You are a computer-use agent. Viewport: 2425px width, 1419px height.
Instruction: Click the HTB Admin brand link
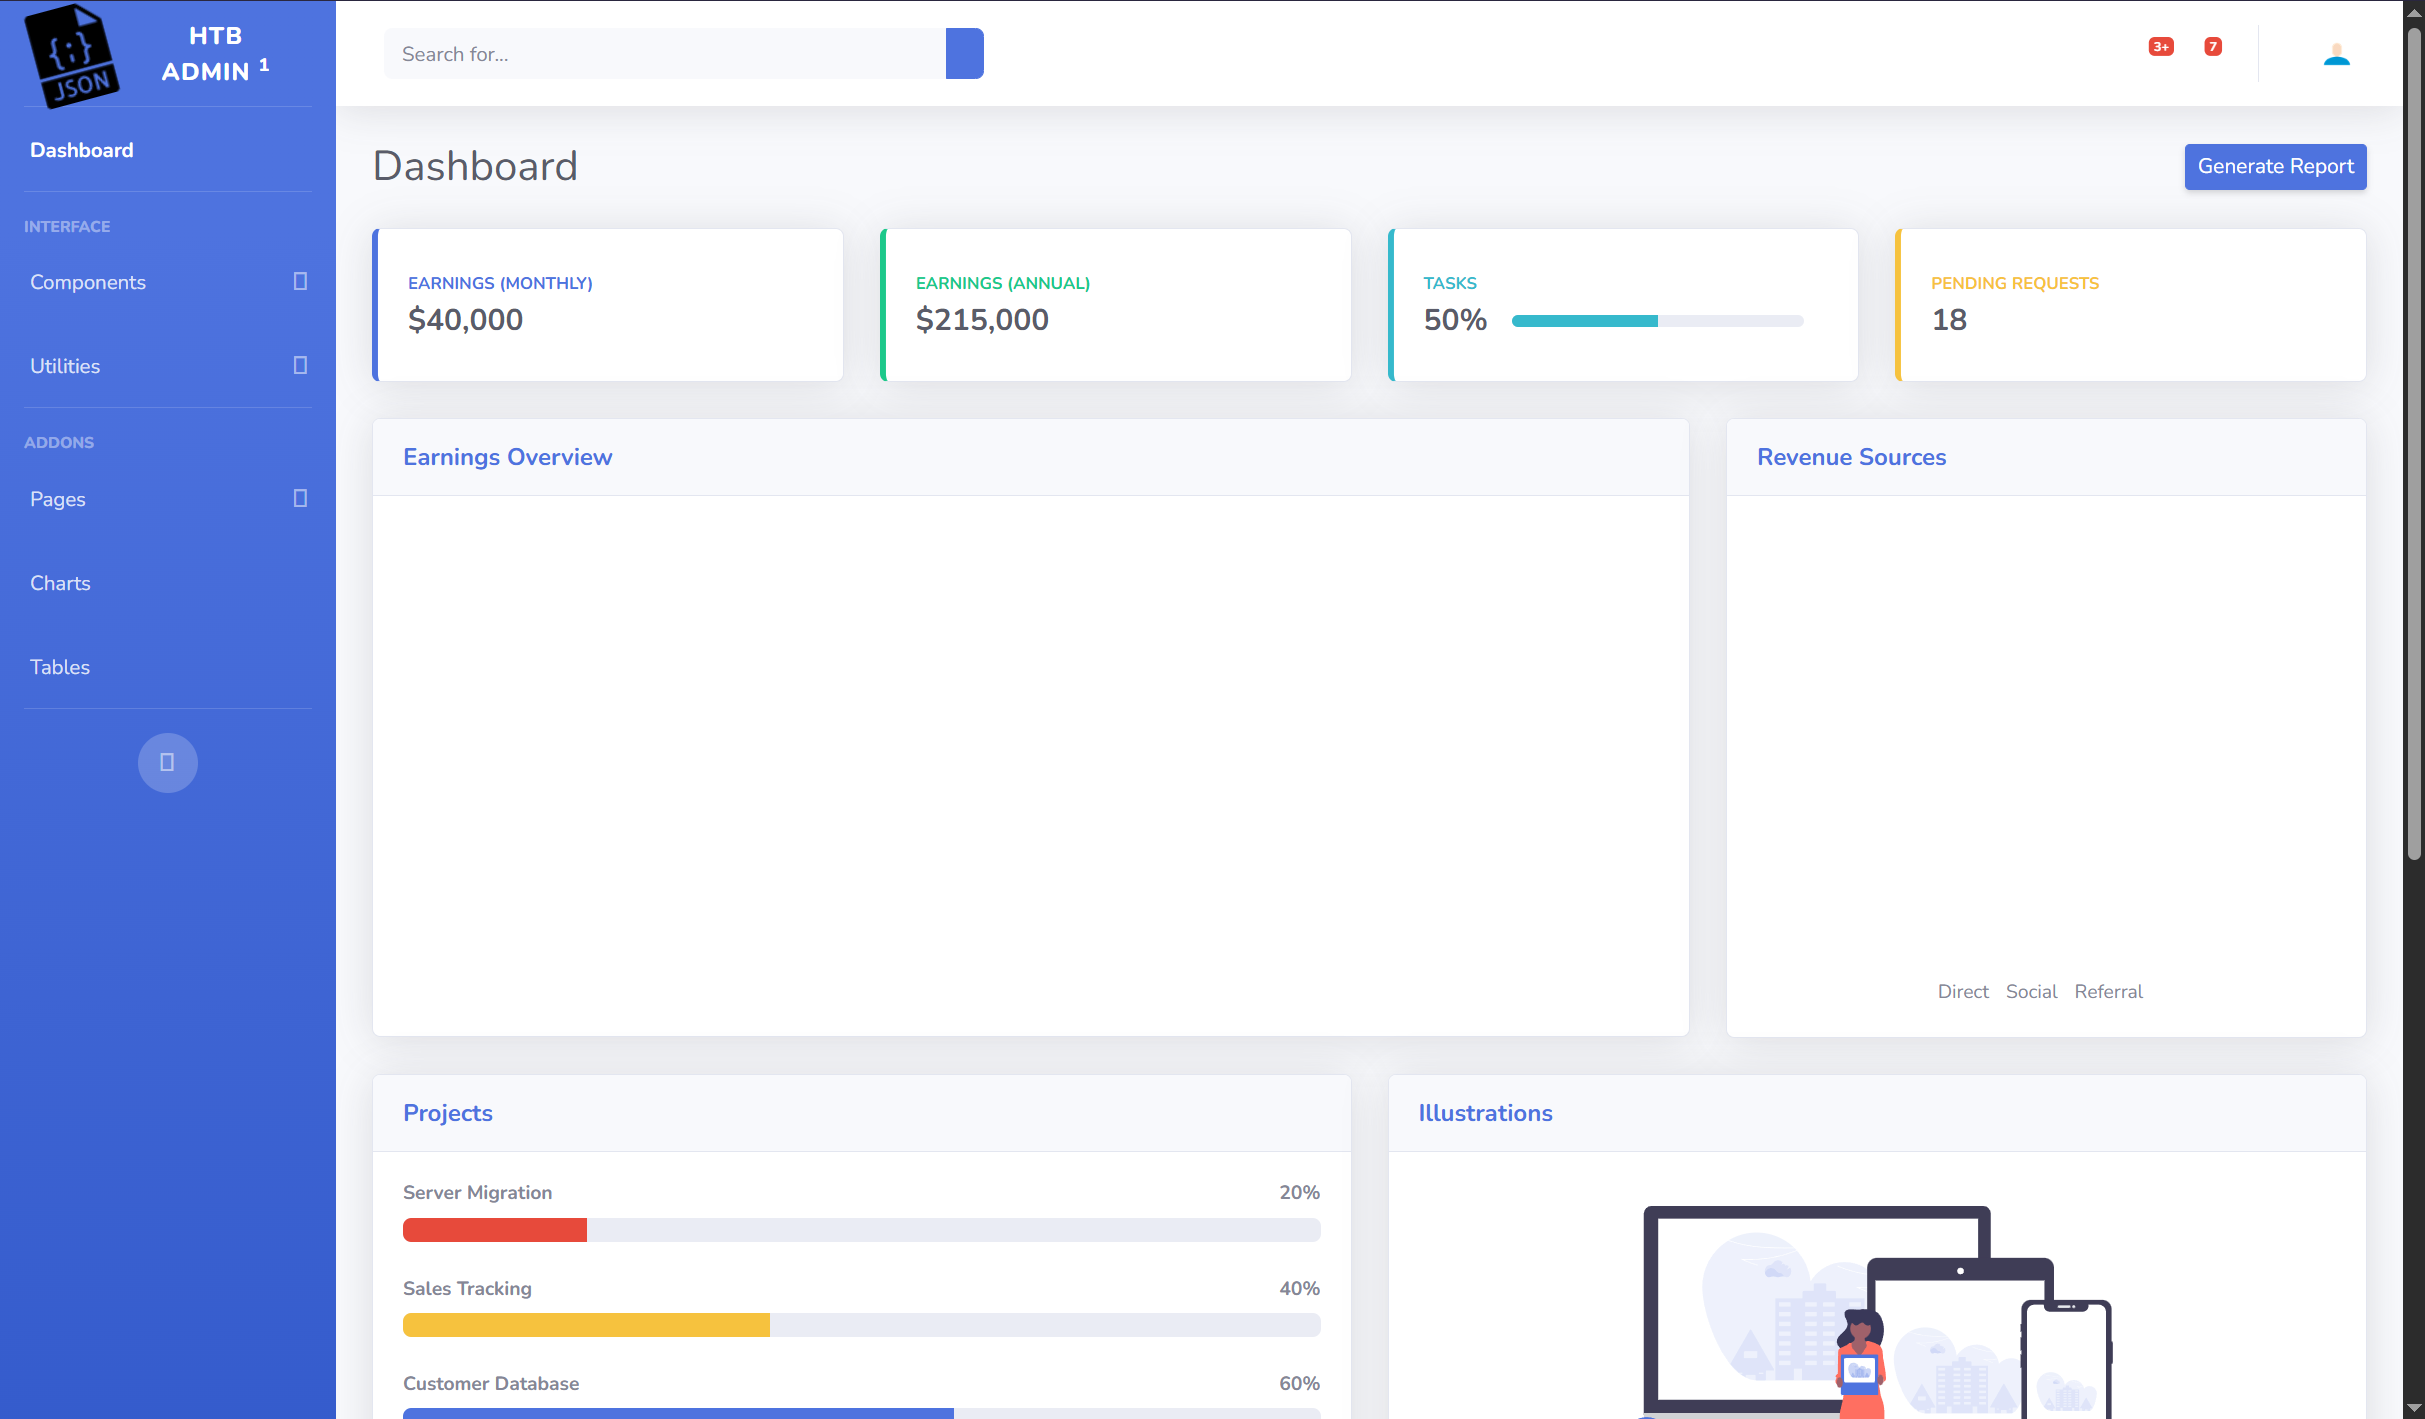(x=214, y=54)
